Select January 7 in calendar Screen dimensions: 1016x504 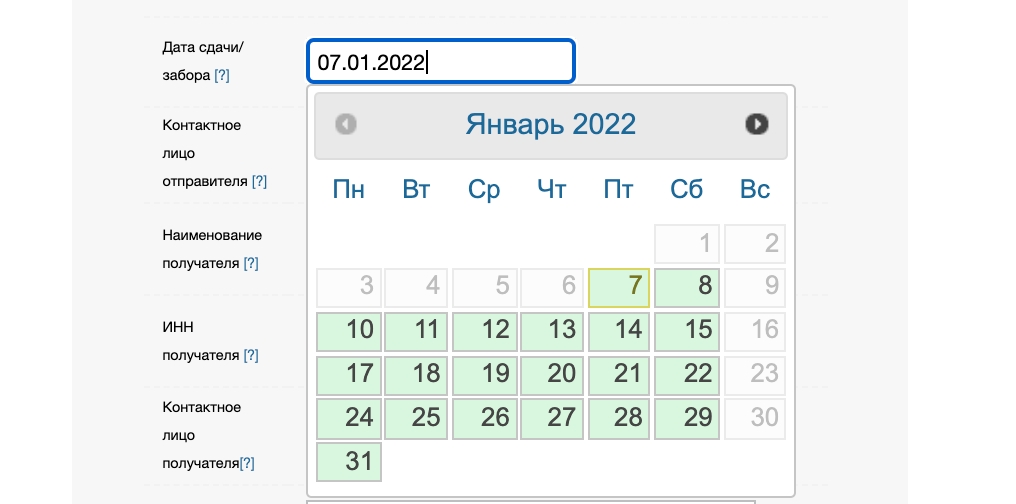tap(619, 288)
